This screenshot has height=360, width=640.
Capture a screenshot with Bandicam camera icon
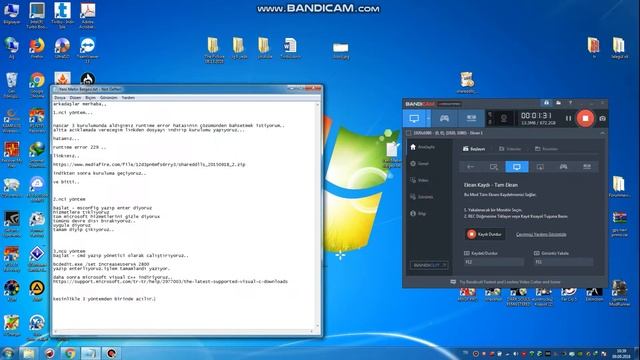[602, 119]
